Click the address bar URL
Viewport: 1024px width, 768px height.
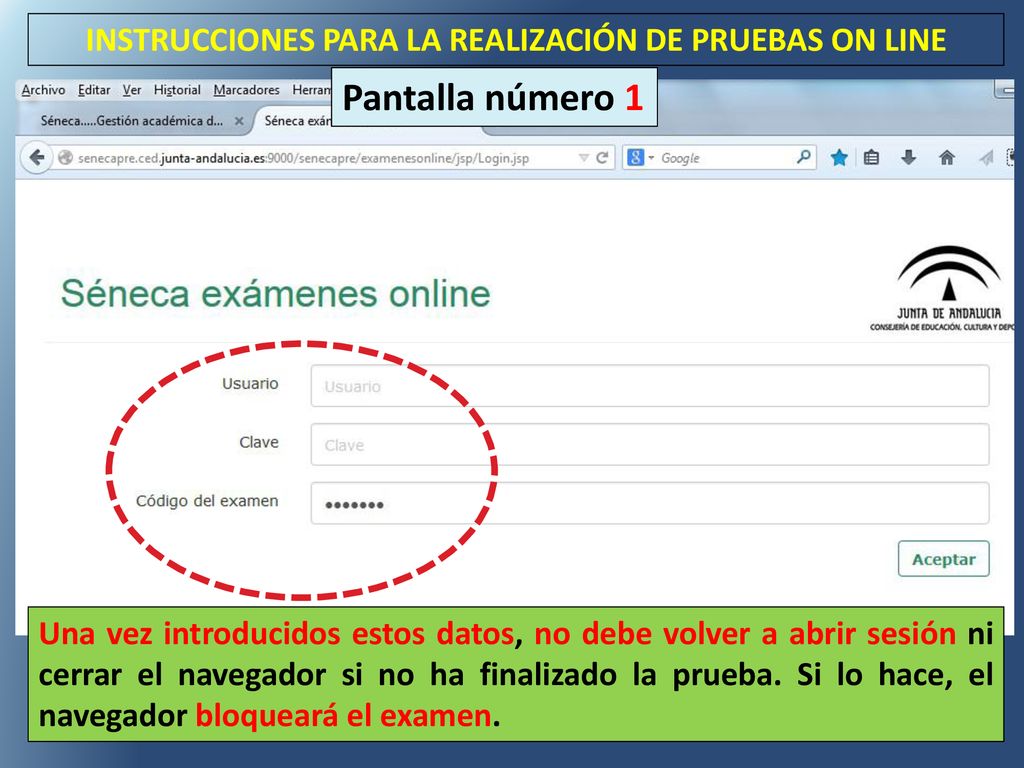[x=304, y=158]
